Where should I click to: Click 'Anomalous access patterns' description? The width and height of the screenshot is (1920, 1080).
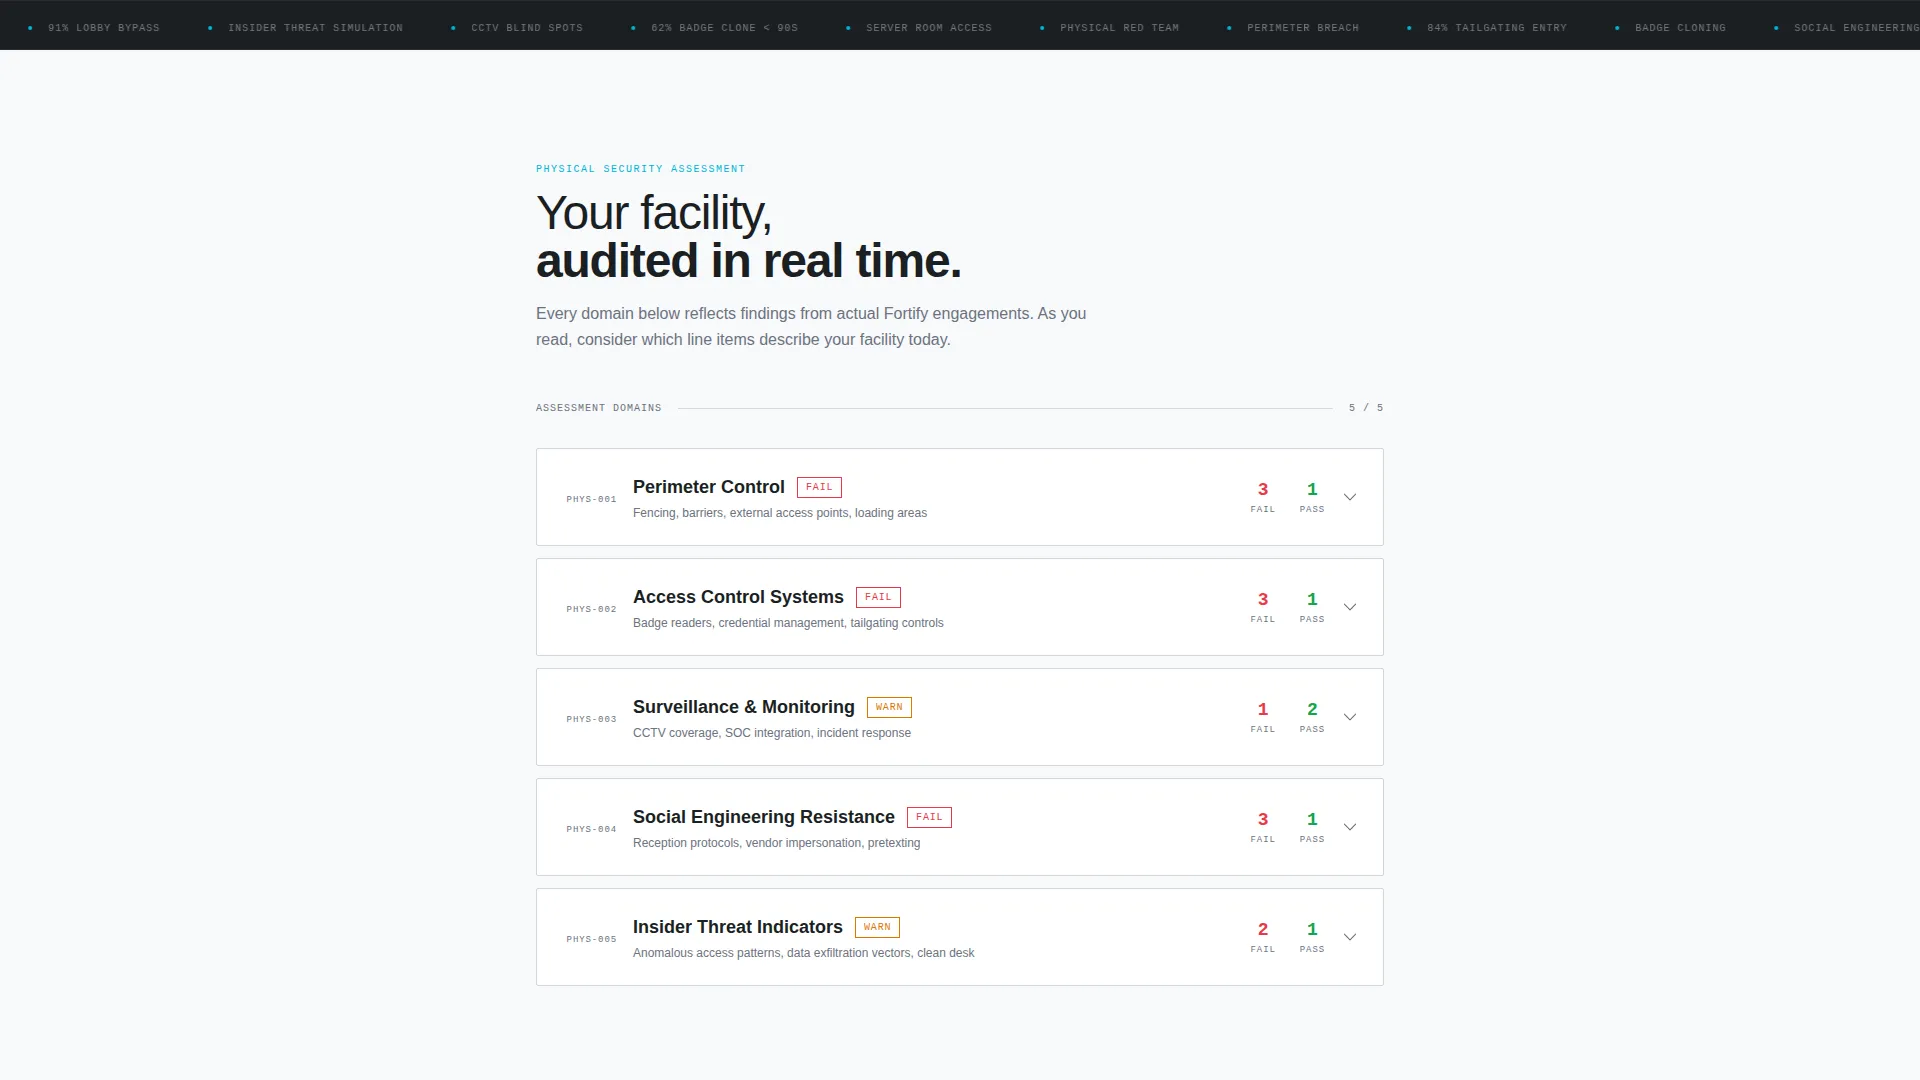pos(804,953)
